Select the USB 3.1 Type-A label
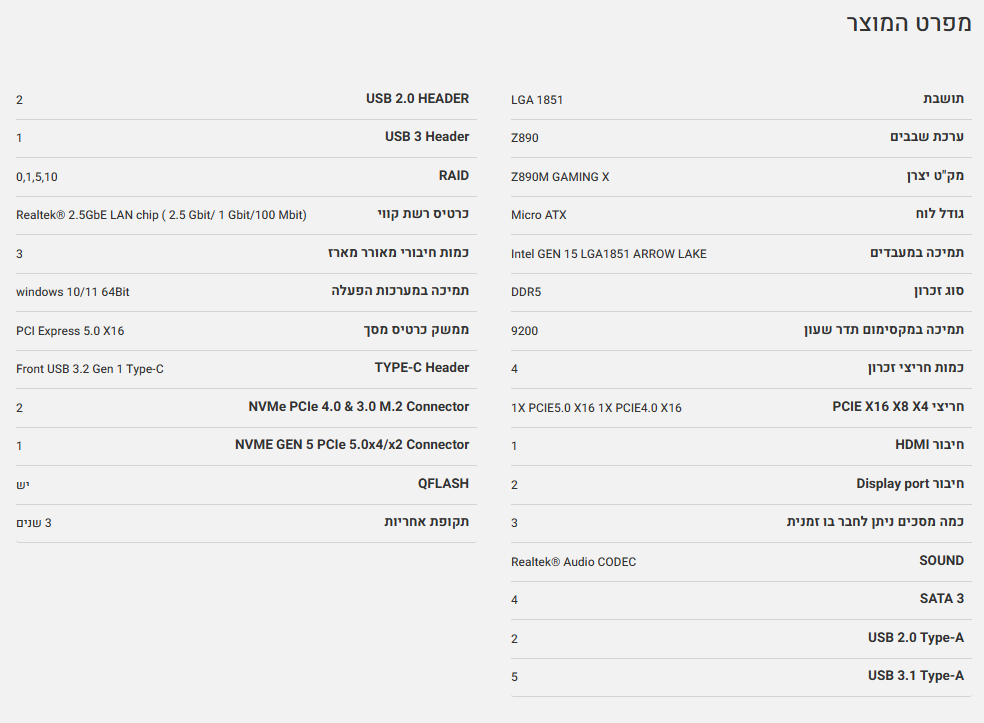 915,676
